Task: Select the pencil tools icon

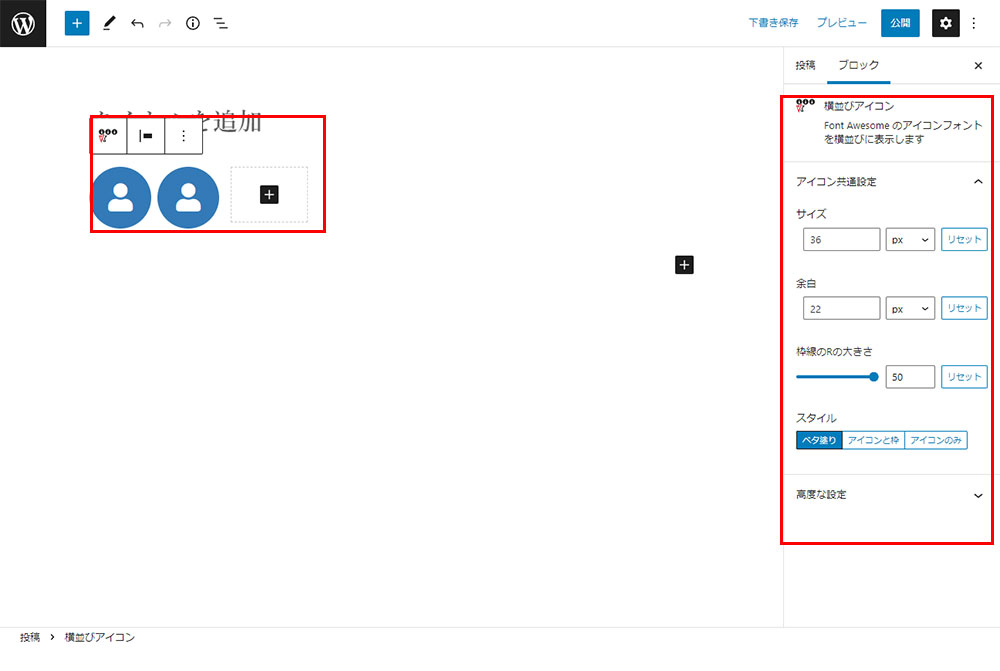Action: (x=109, y=23)
